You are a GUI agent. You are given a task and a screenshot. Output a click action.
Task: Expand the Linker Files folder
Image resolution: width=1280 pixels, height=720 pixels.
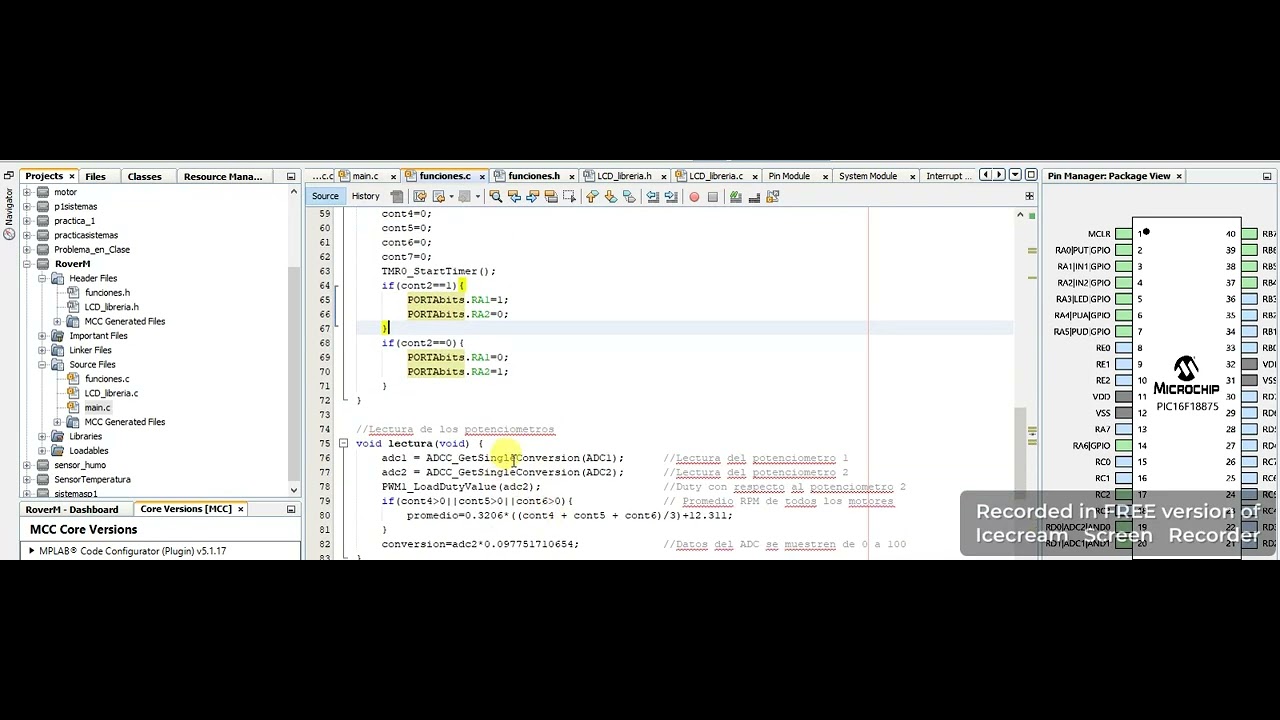pyautogui.click(x=43, y=350)
